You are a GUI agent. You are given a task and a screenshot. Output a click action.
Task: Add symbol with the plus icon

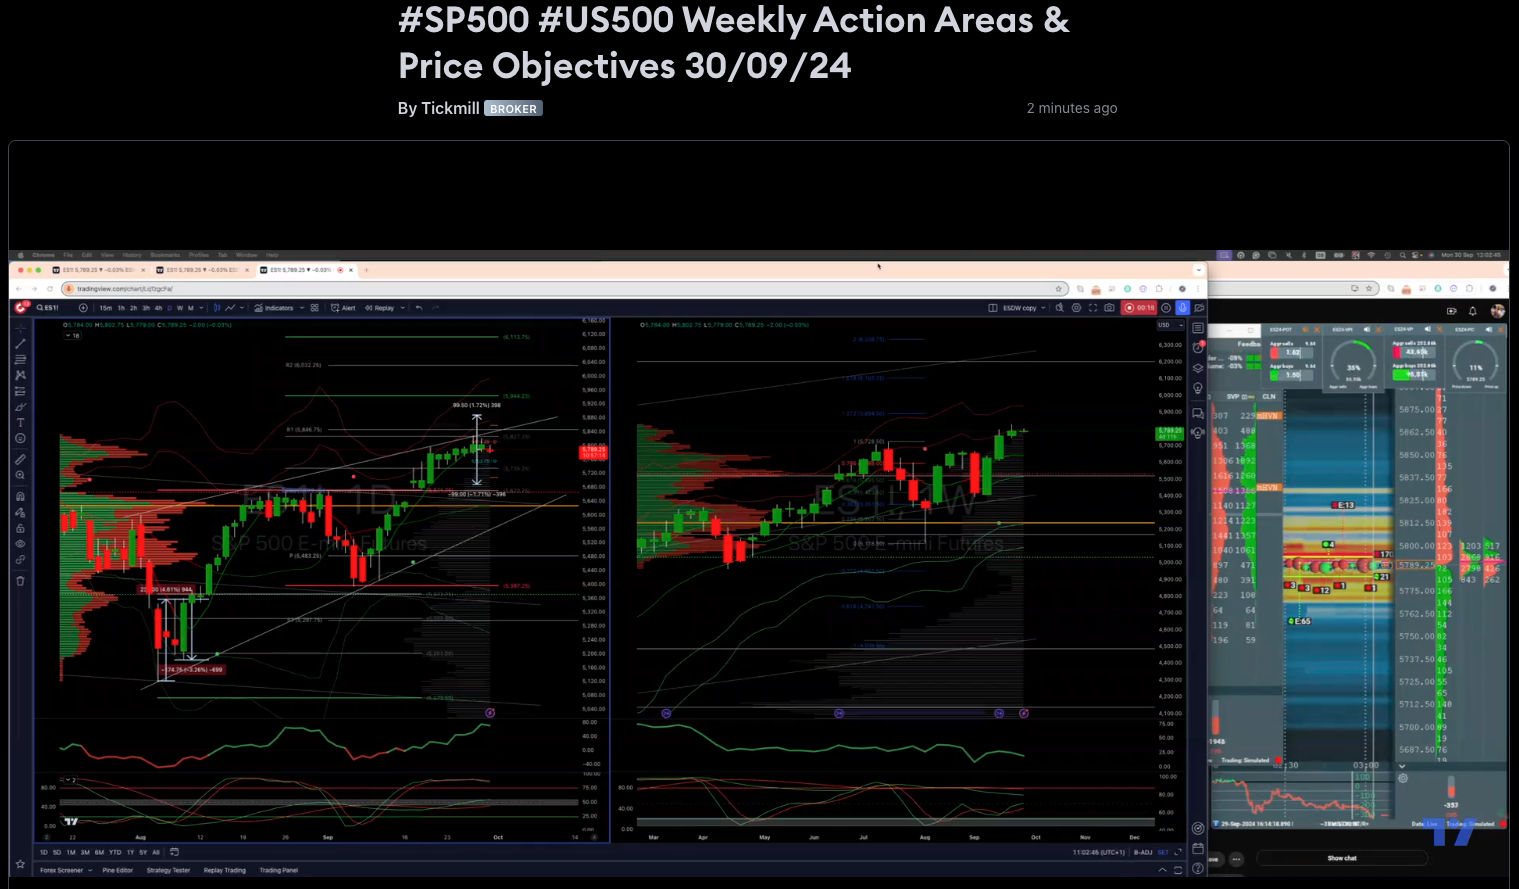[x=83, y=308]
